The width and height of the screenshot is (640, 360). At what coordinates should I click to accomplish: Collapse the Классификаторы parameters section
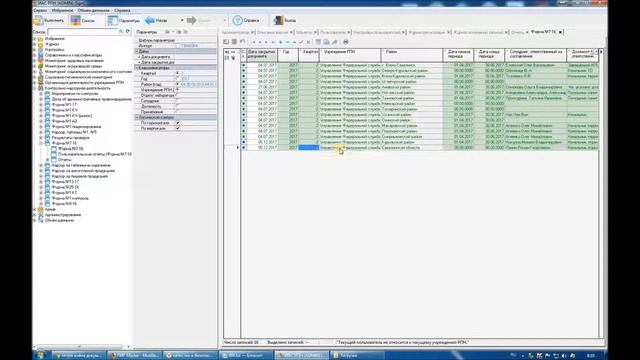coord(137,68)
